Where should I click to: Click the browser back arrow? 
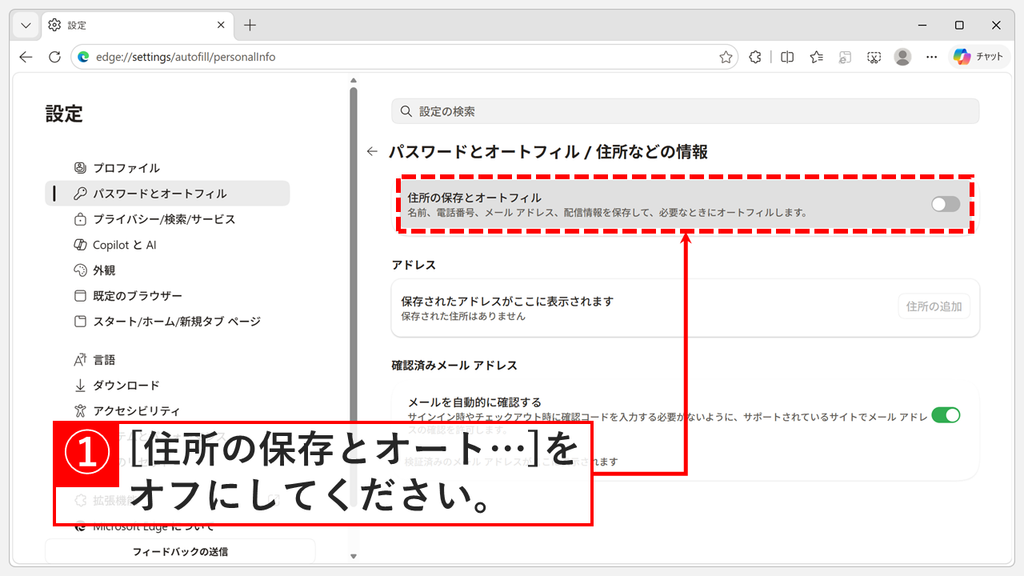tap(26, 57)
